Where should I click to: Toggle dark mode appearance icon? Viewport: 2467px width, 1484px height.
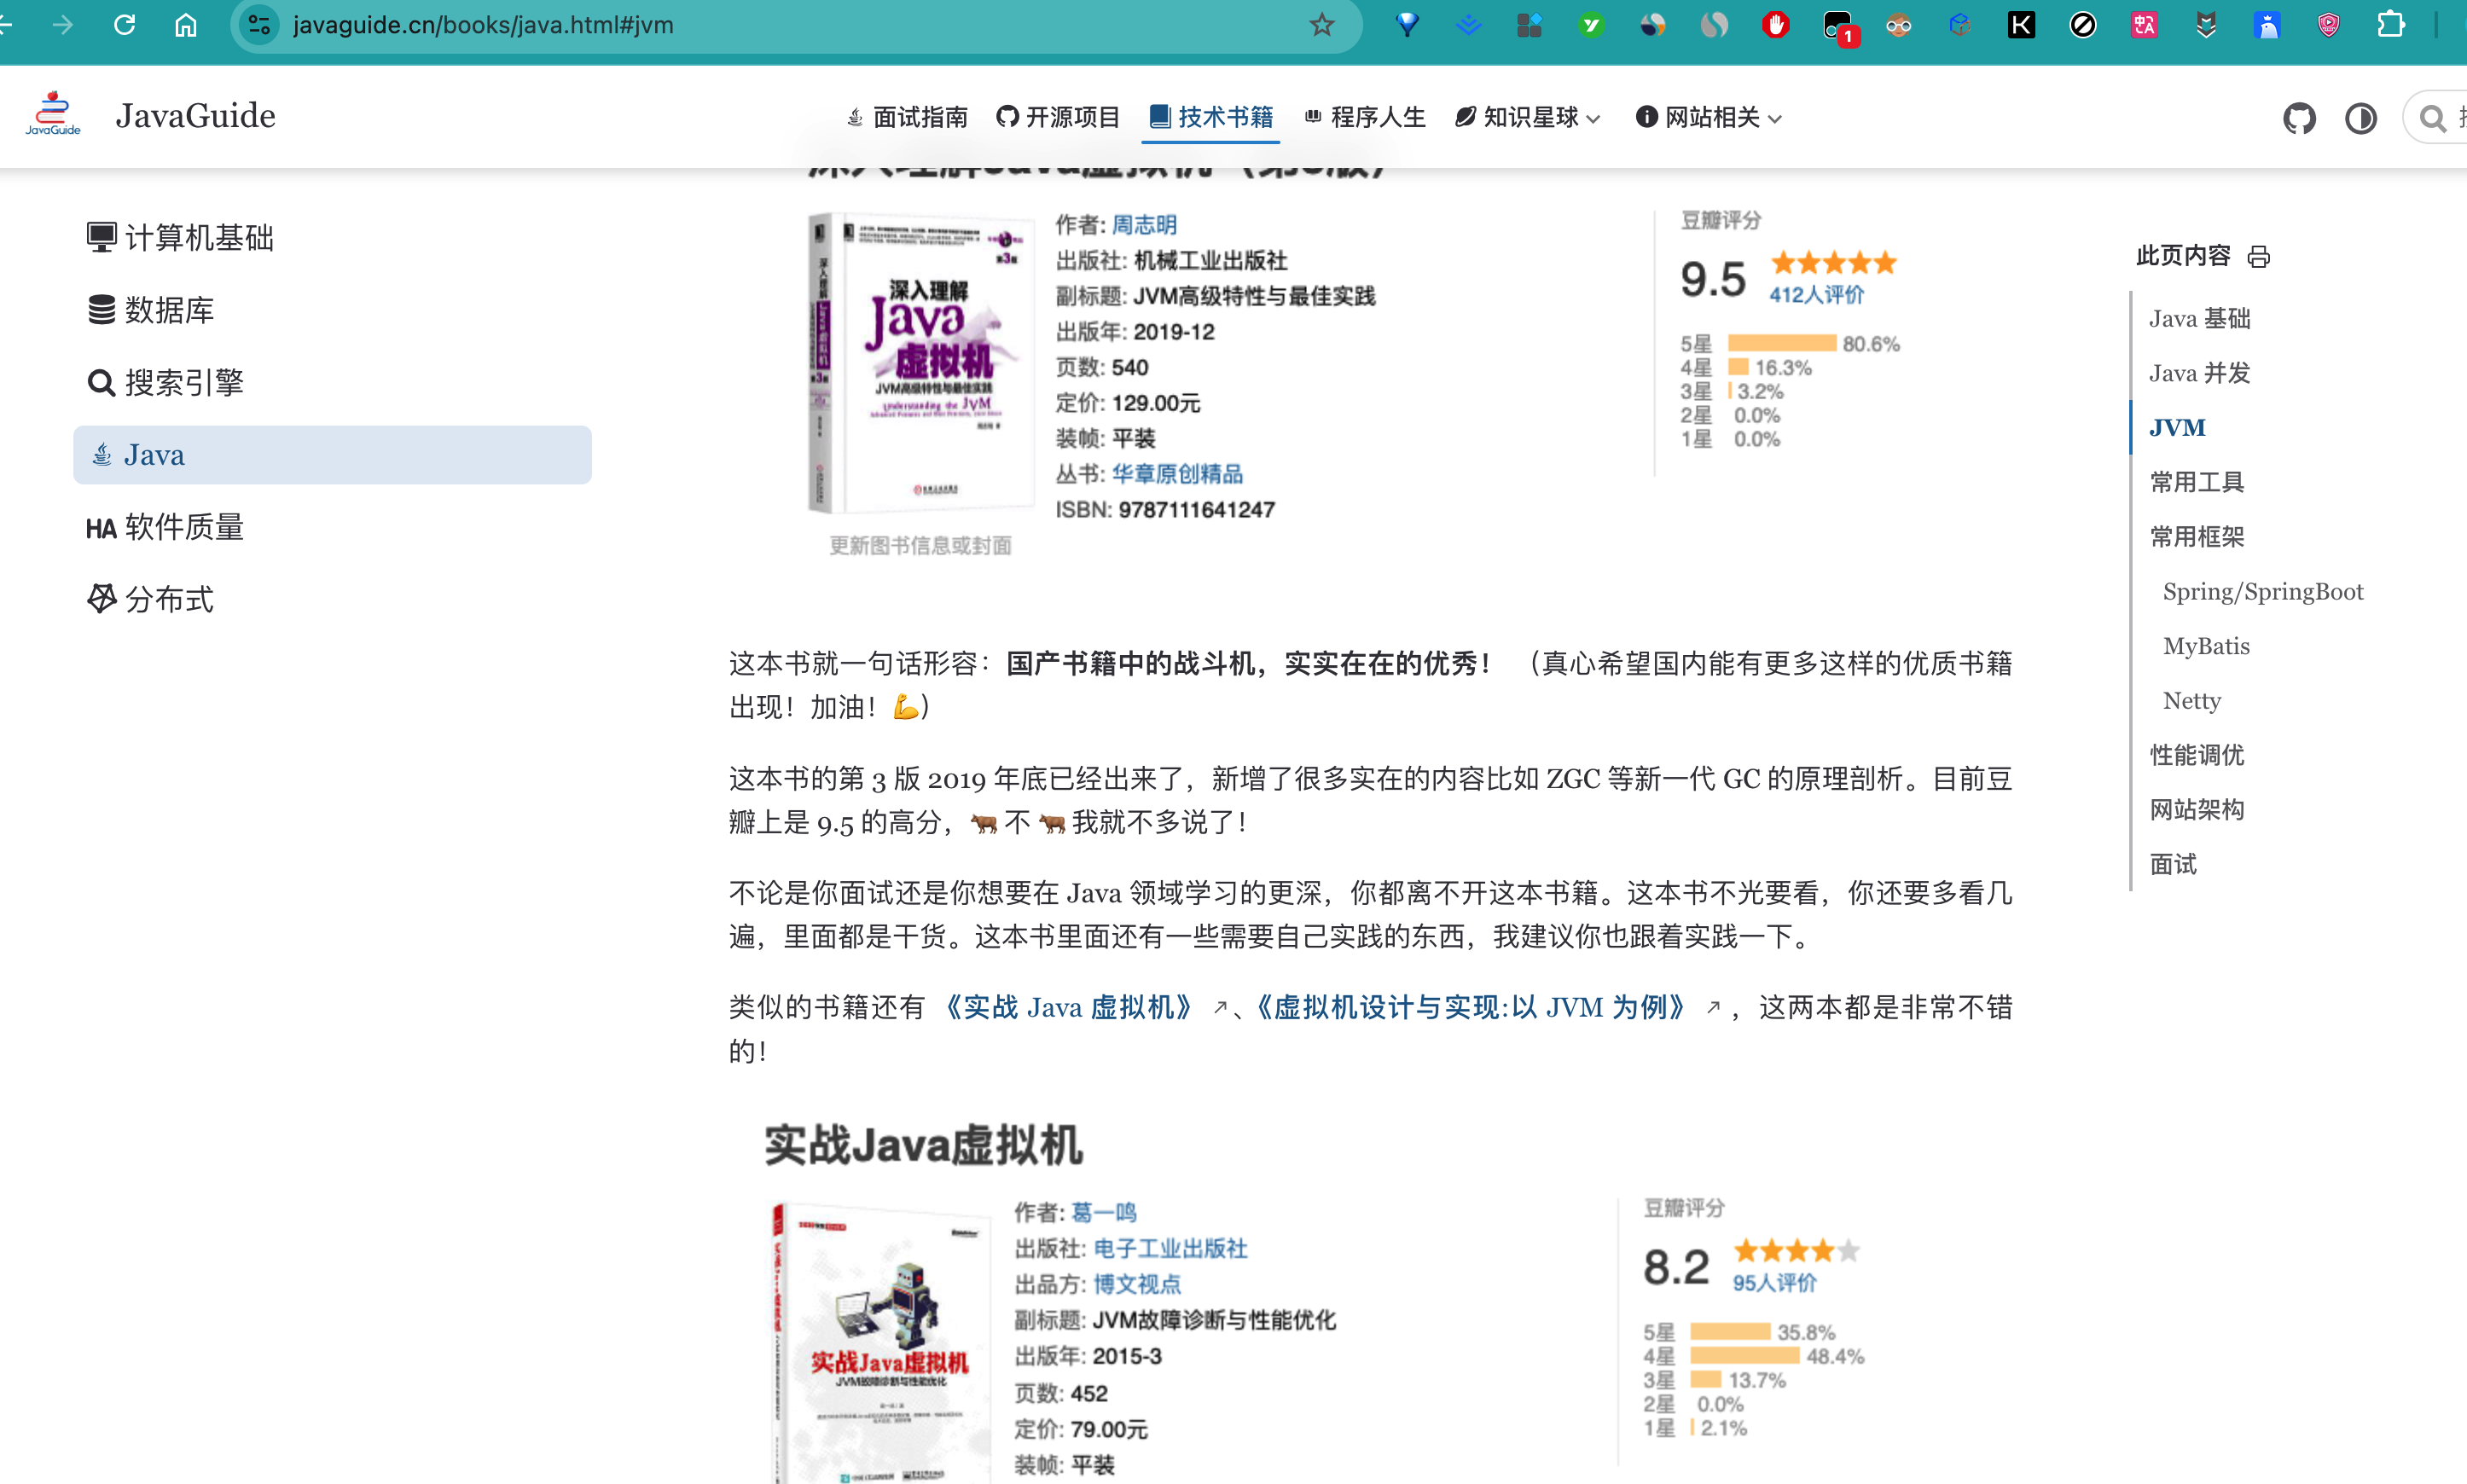click(x=2361, y=118)
